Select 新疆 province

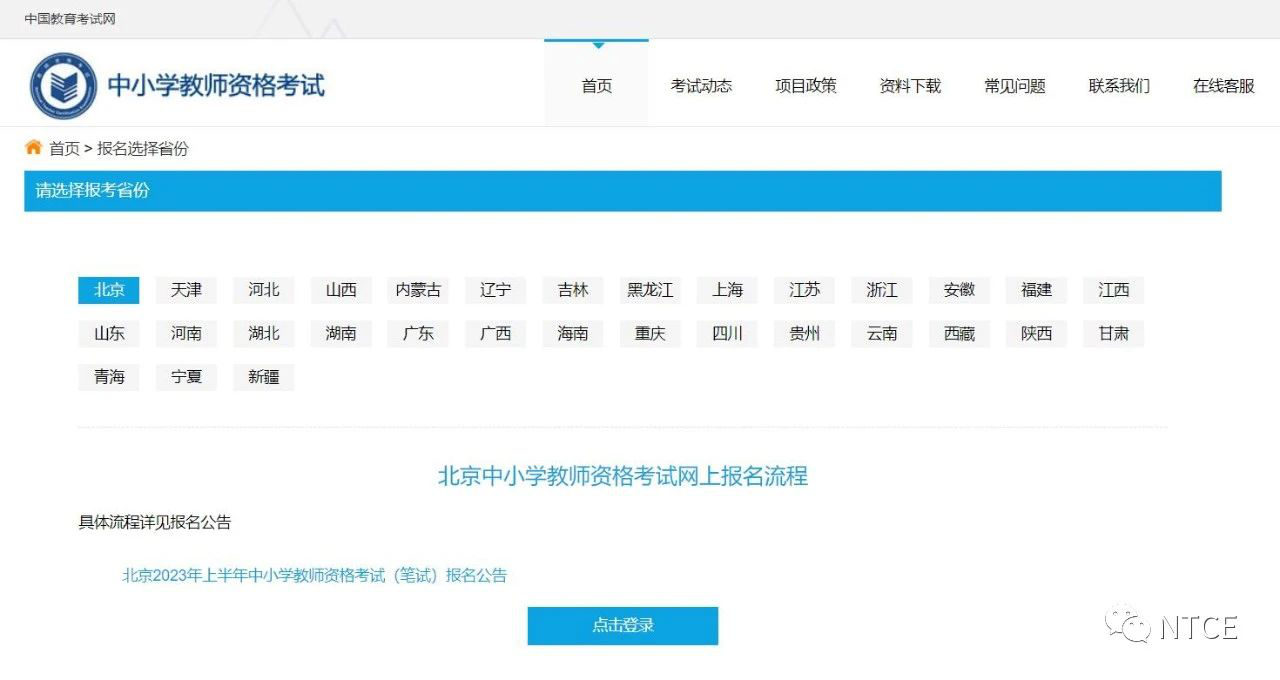[263, 376]
